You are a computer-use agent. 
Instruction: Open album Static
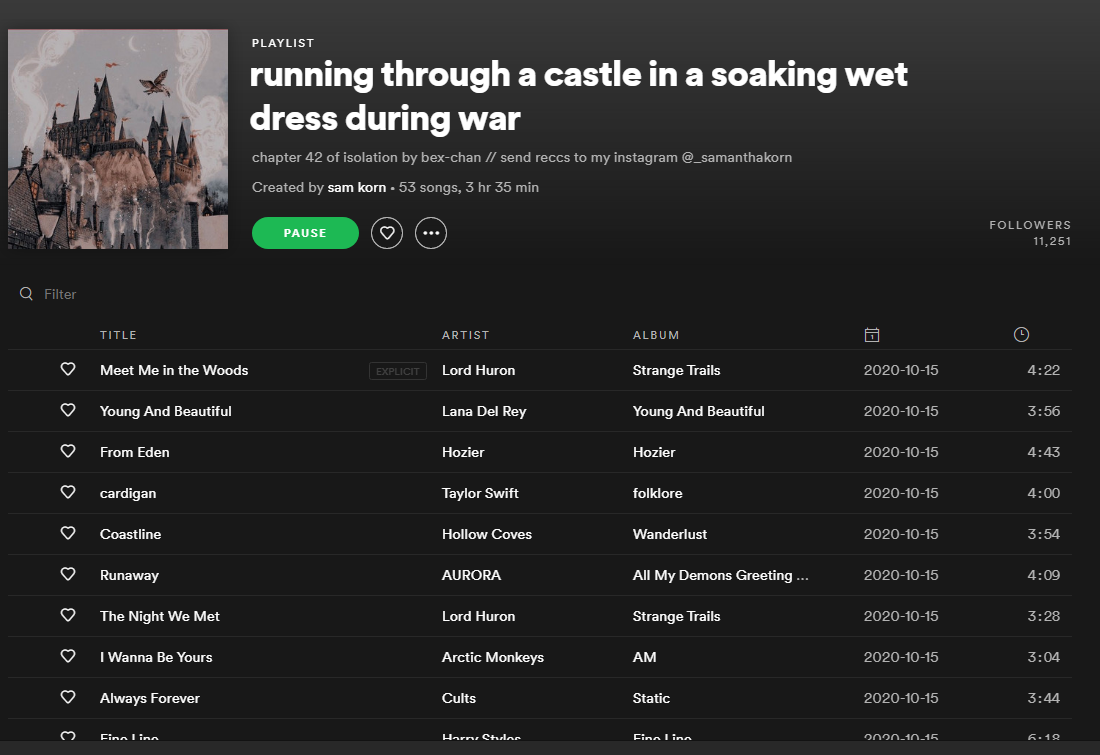651,698
